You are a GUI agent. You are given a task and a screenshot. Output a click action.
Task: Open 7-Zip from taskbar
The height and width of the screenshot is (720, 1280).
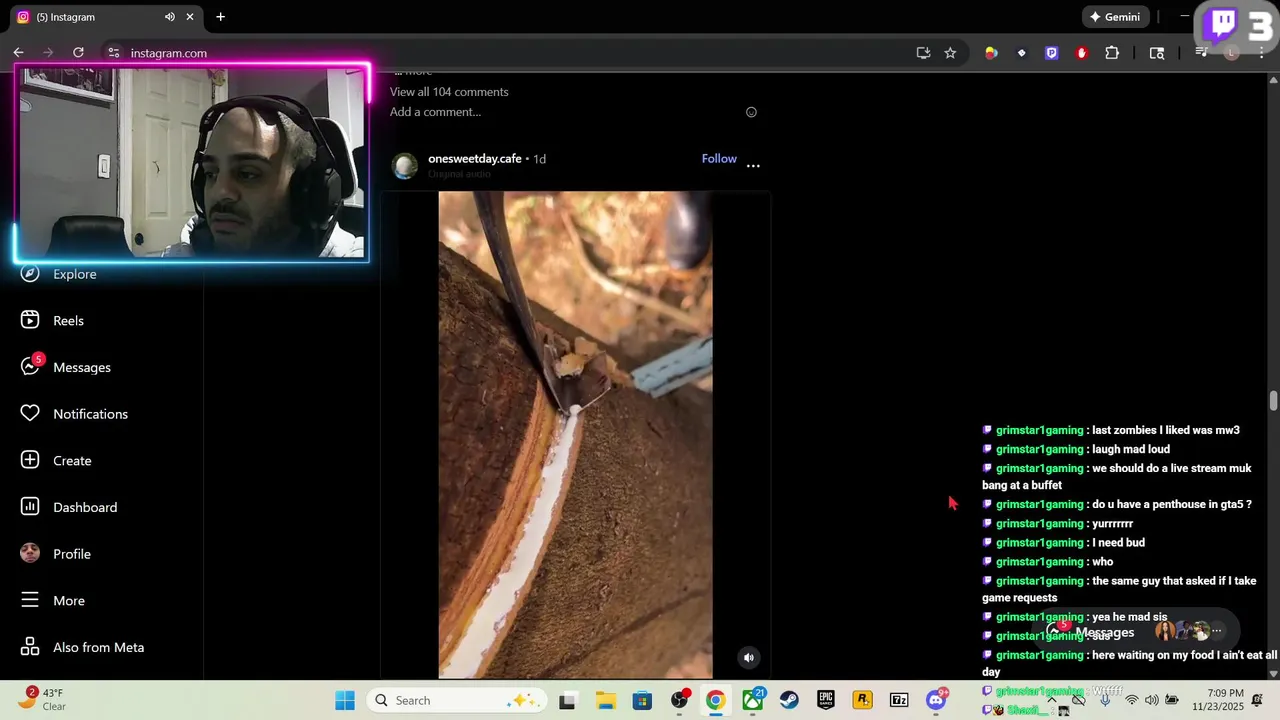pos(899,700)
